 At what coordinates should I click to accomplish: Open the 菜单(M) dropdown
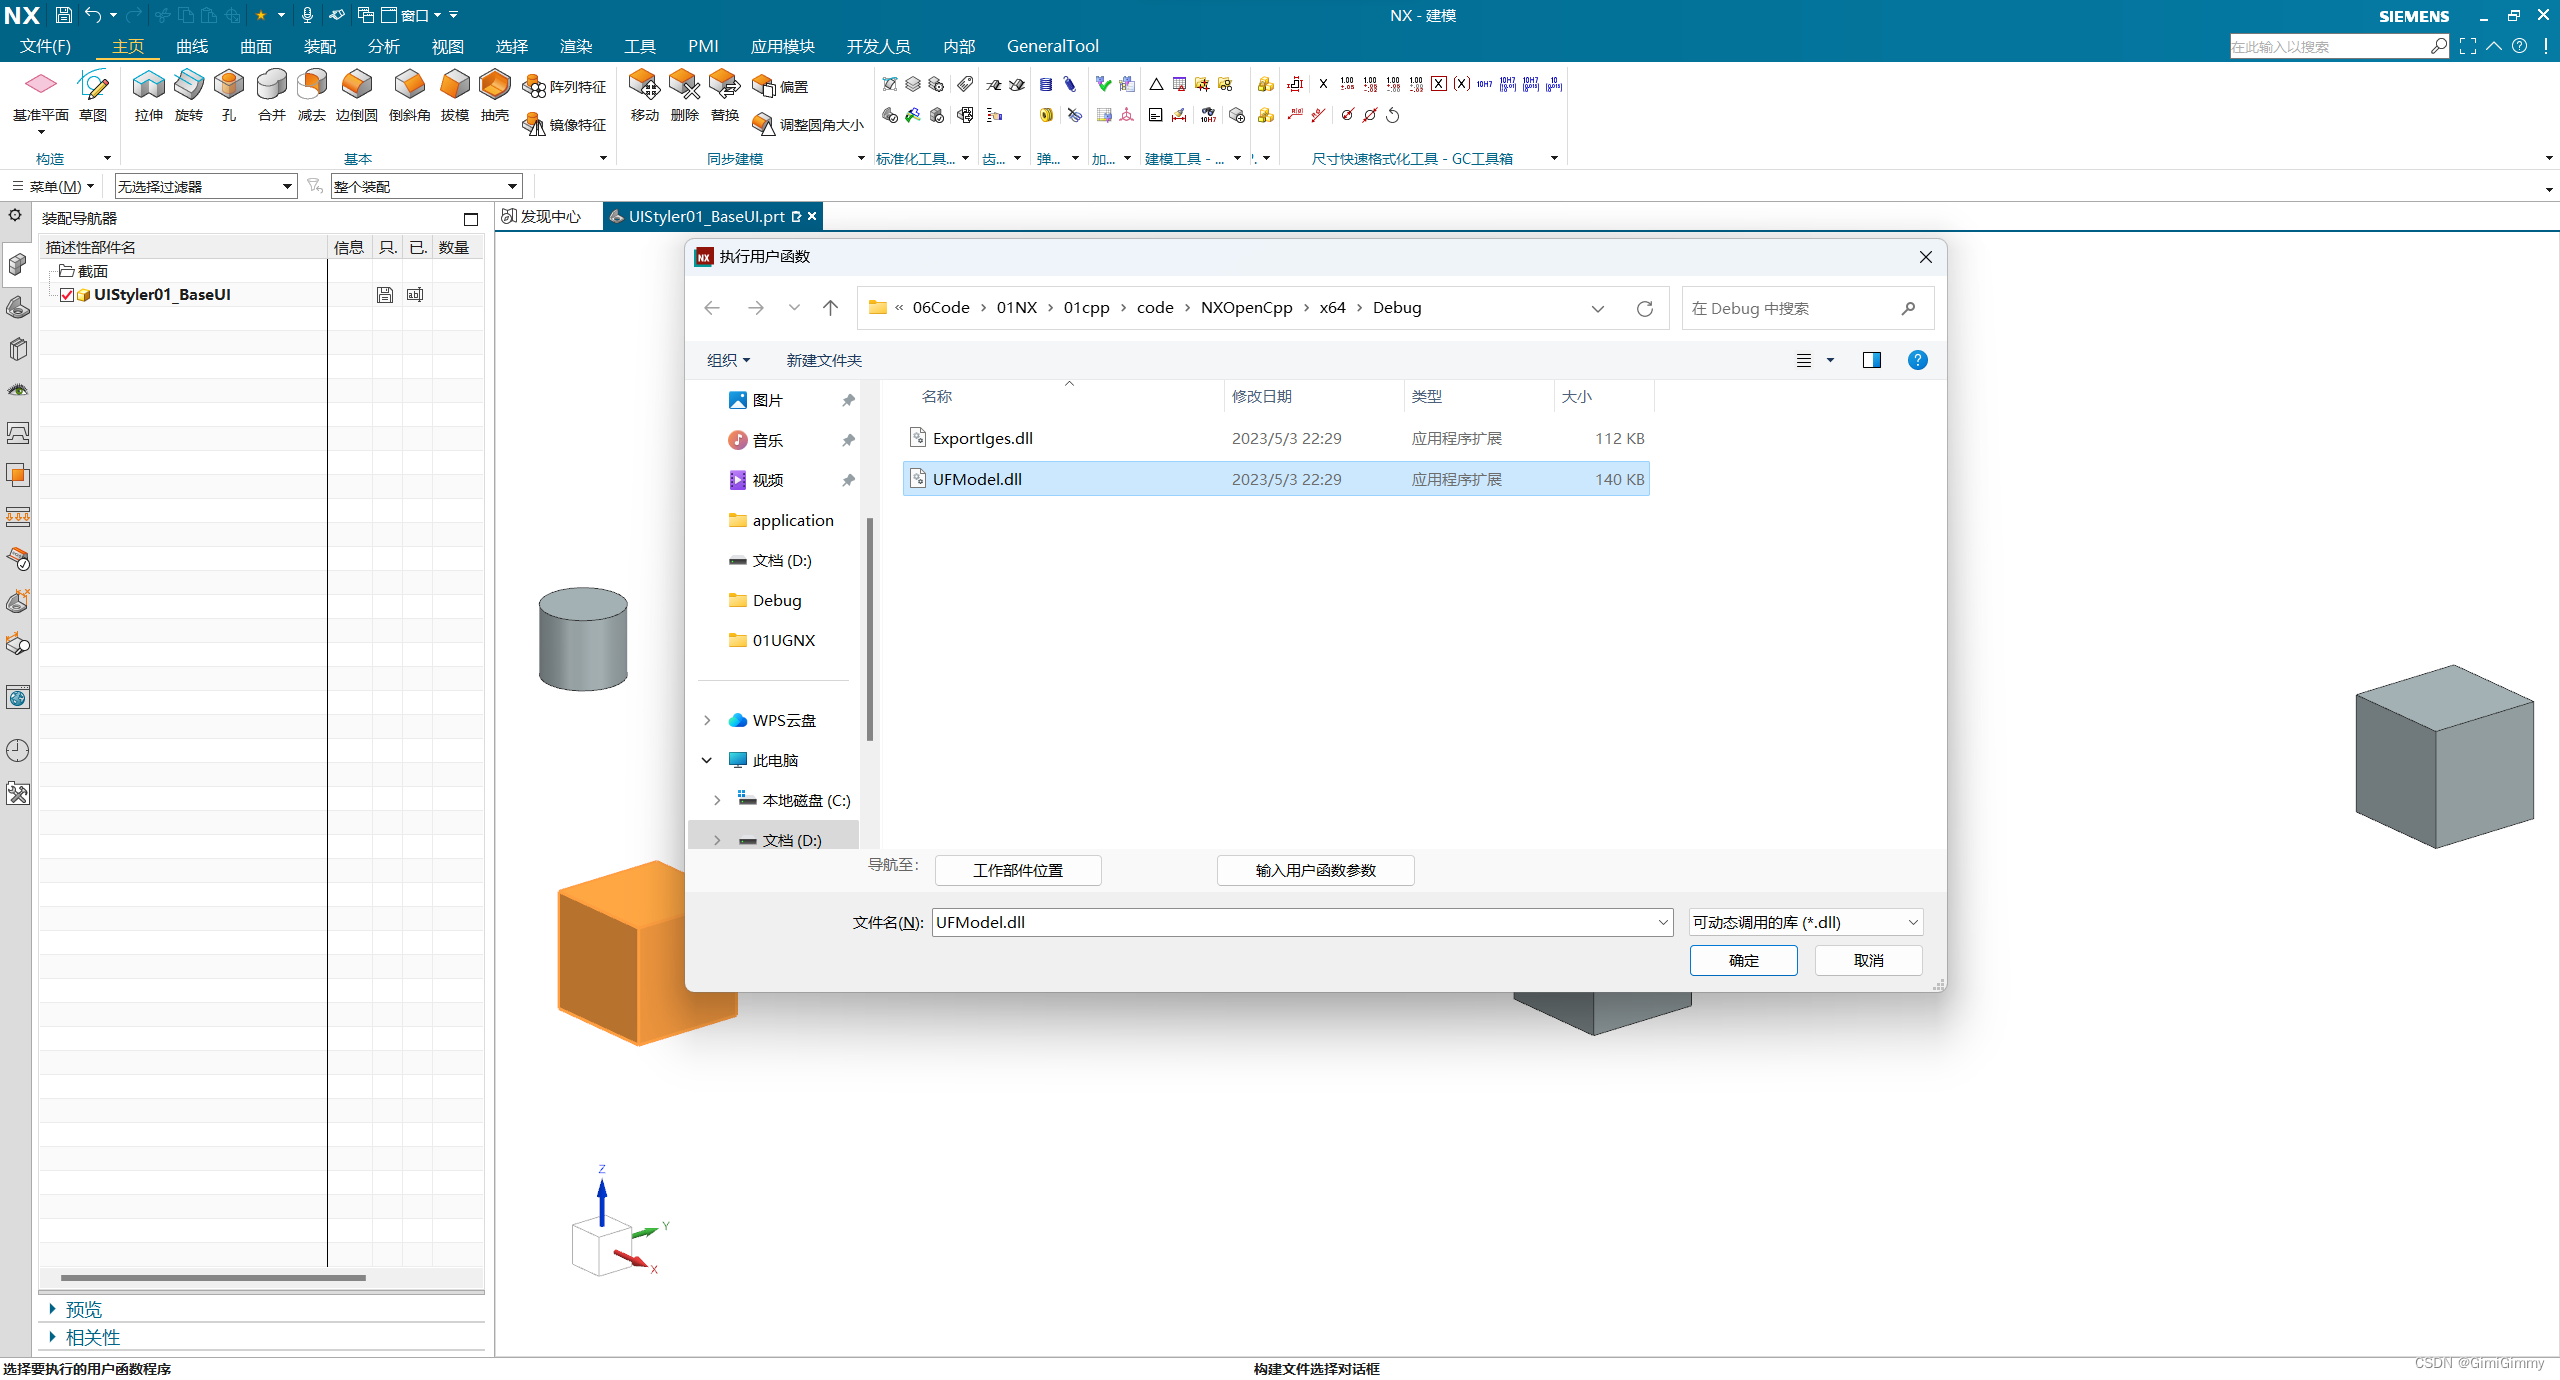[54, 186]
